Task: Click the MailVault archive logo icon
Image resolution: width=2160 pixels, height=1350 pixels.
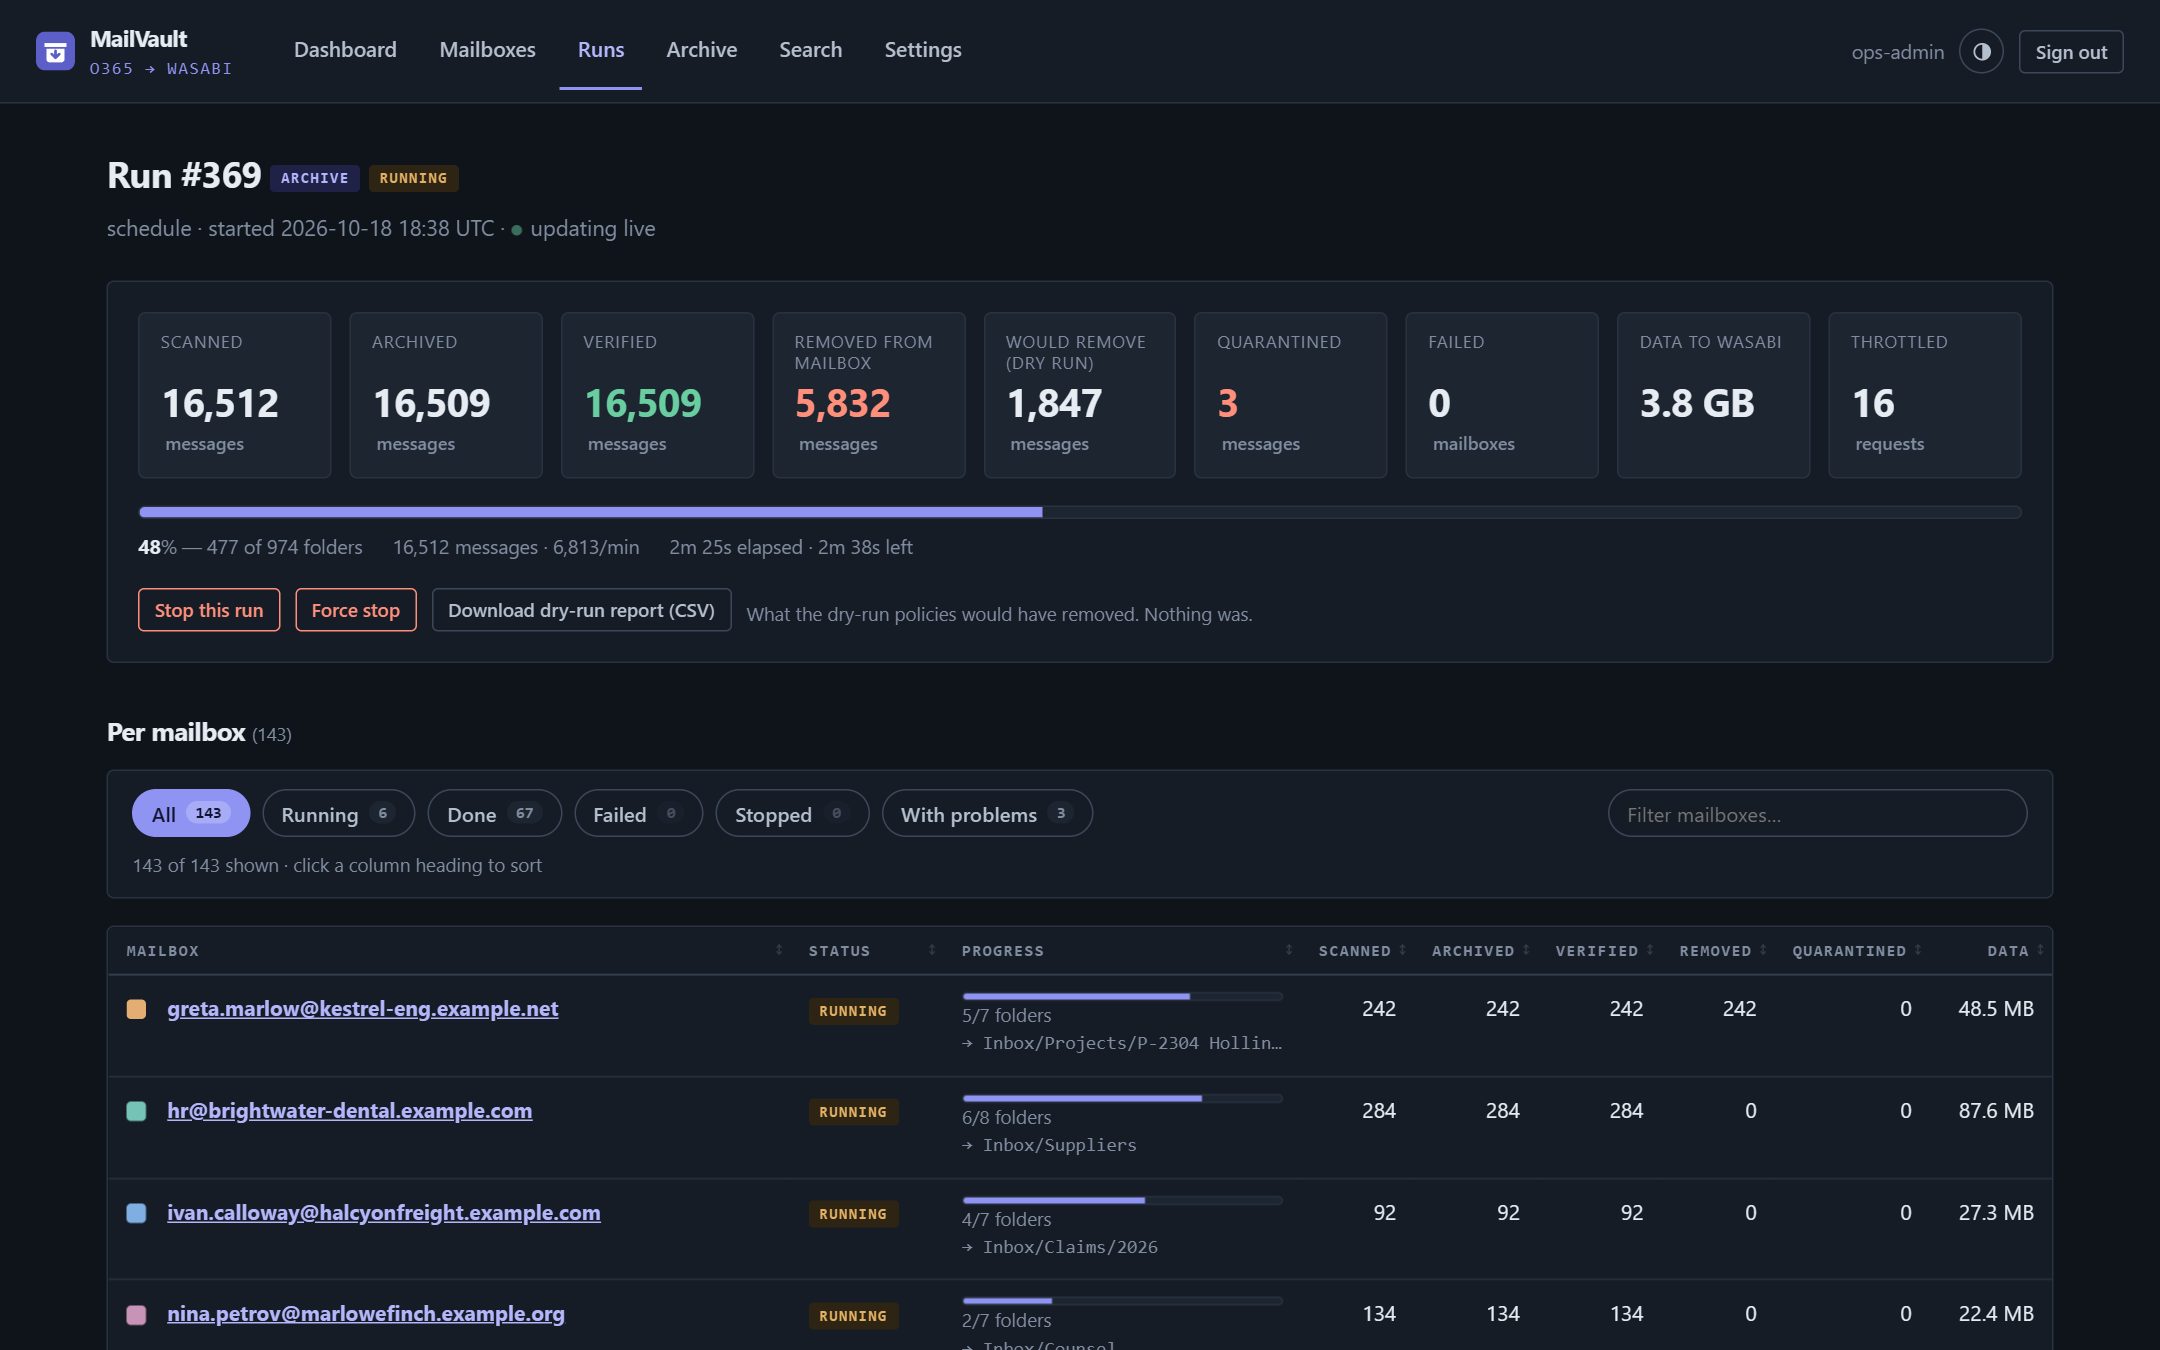Action: 55,51
